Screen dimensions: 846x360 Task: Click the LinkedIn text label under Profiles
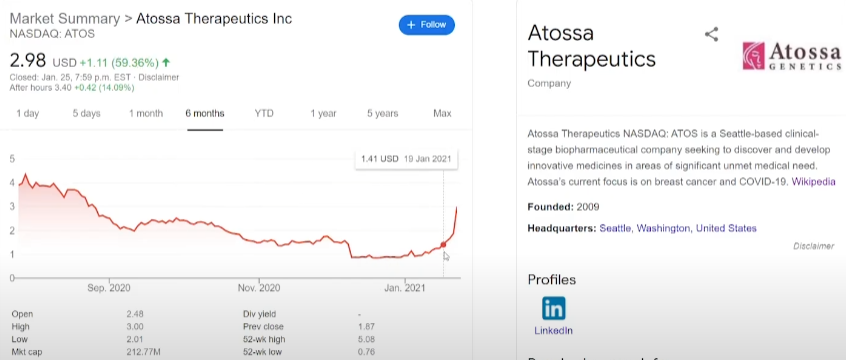[553, 331]
